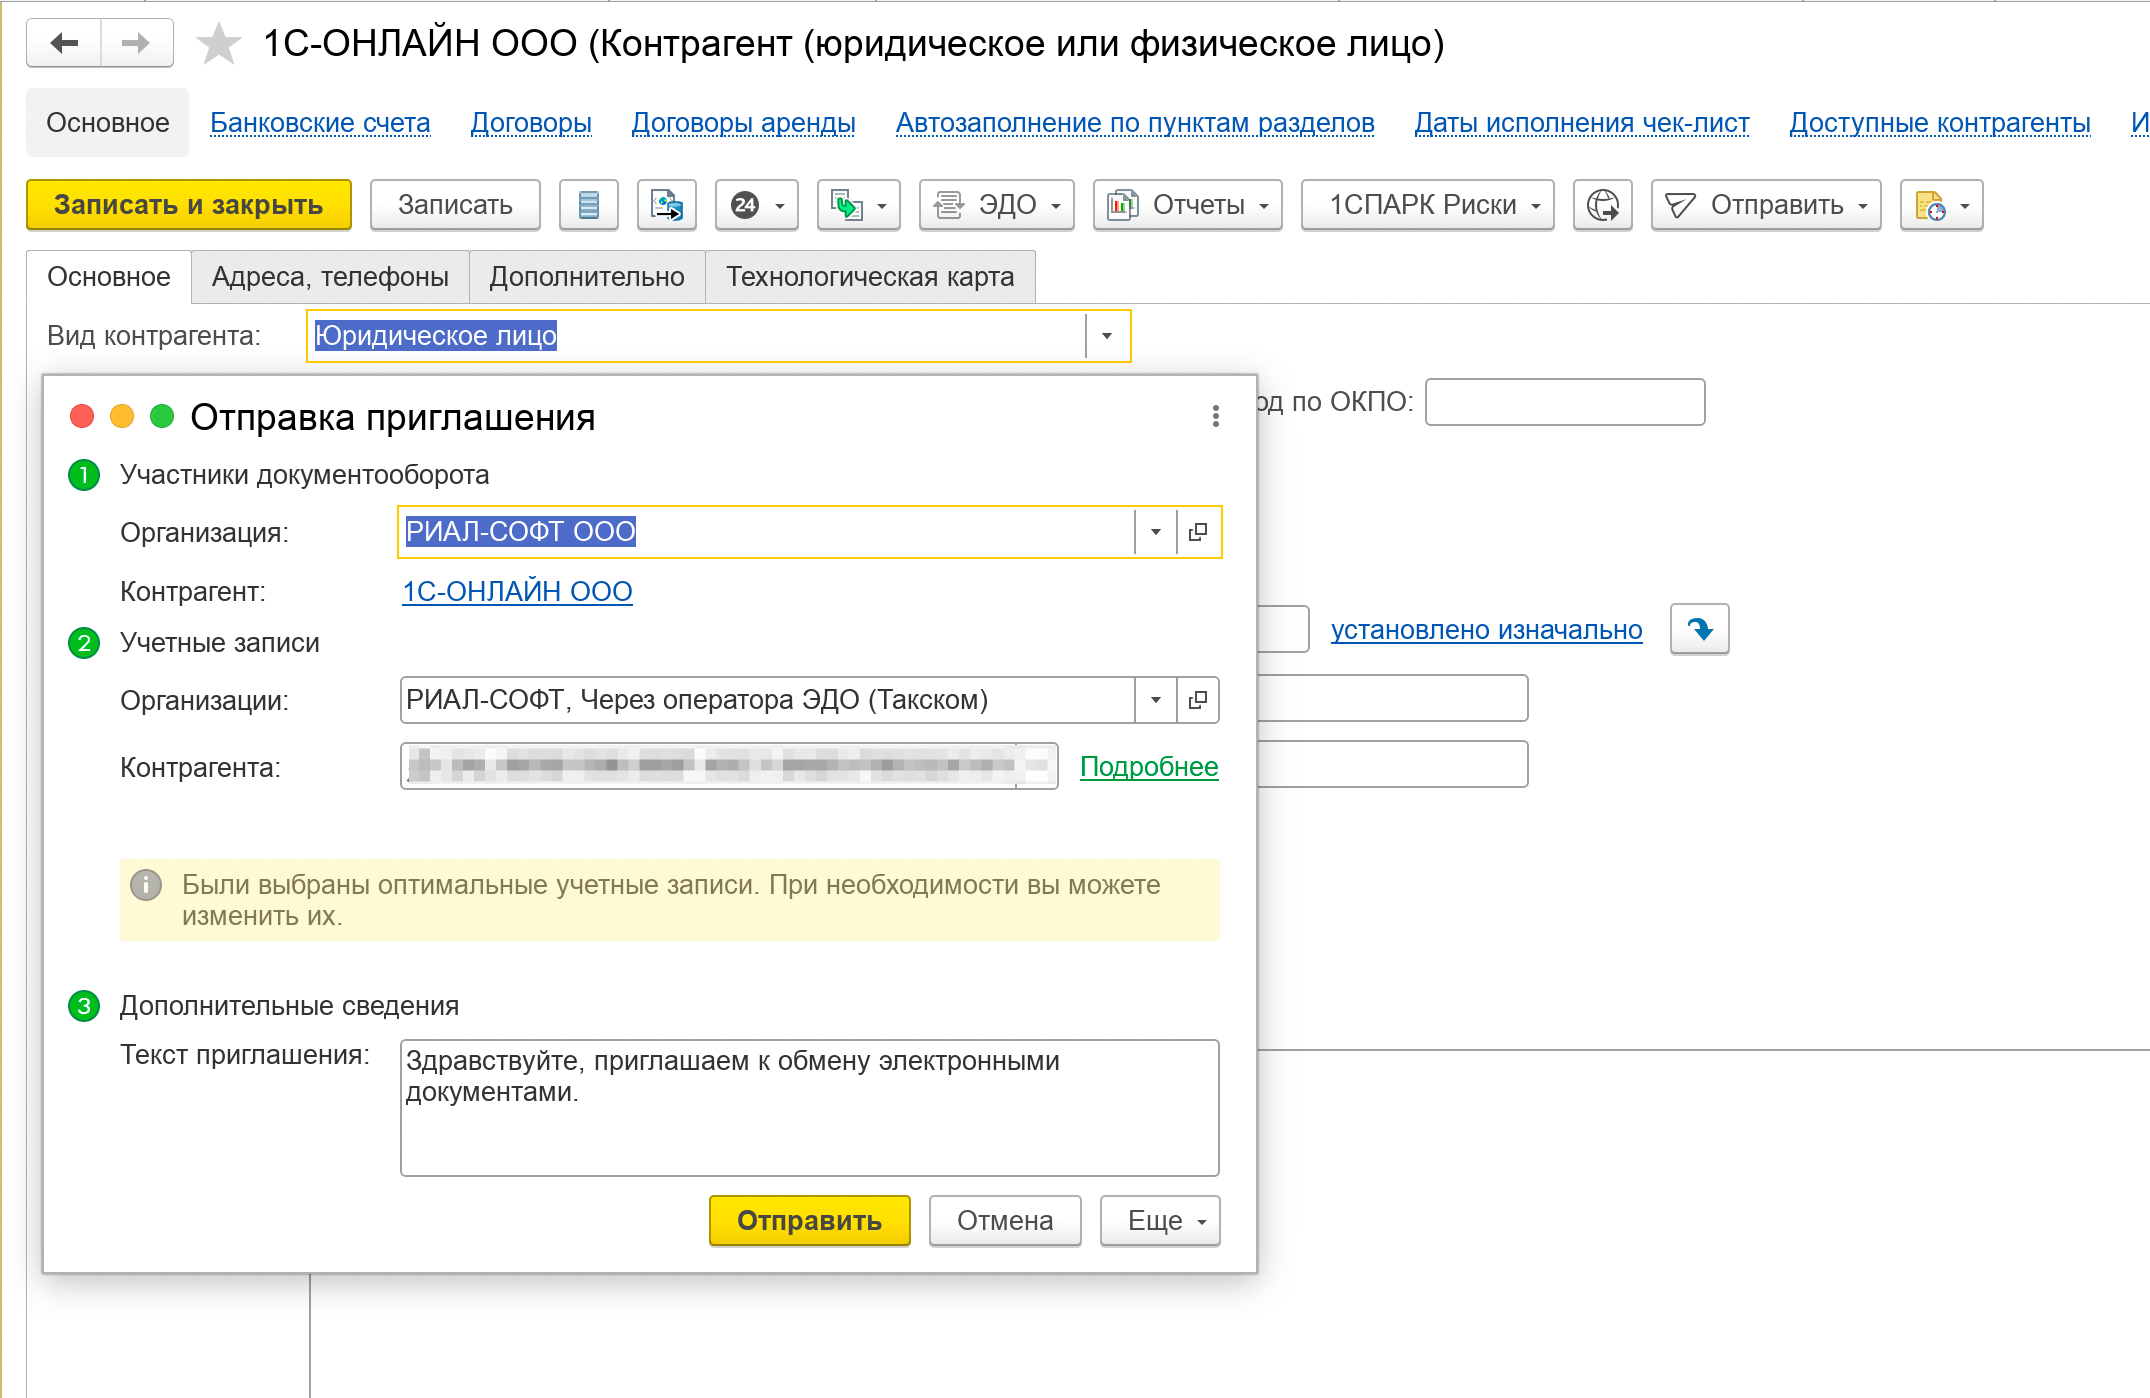Image resolution: width=2150 pixels, height=1398 pixels.
Task: Switch to Дополнительно tab
Action: pyautogui.click(x=587, y=277)
